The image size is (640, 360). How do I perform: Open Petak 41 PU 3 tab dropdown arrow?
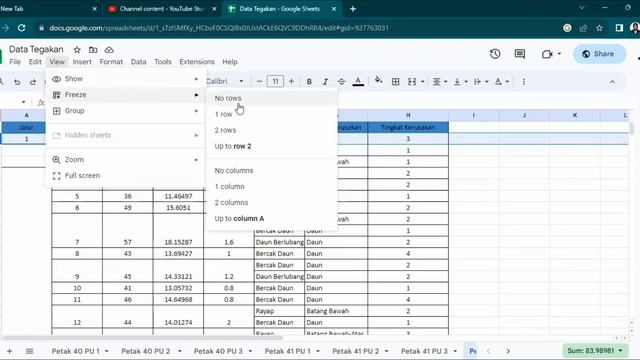pos(456,351)
